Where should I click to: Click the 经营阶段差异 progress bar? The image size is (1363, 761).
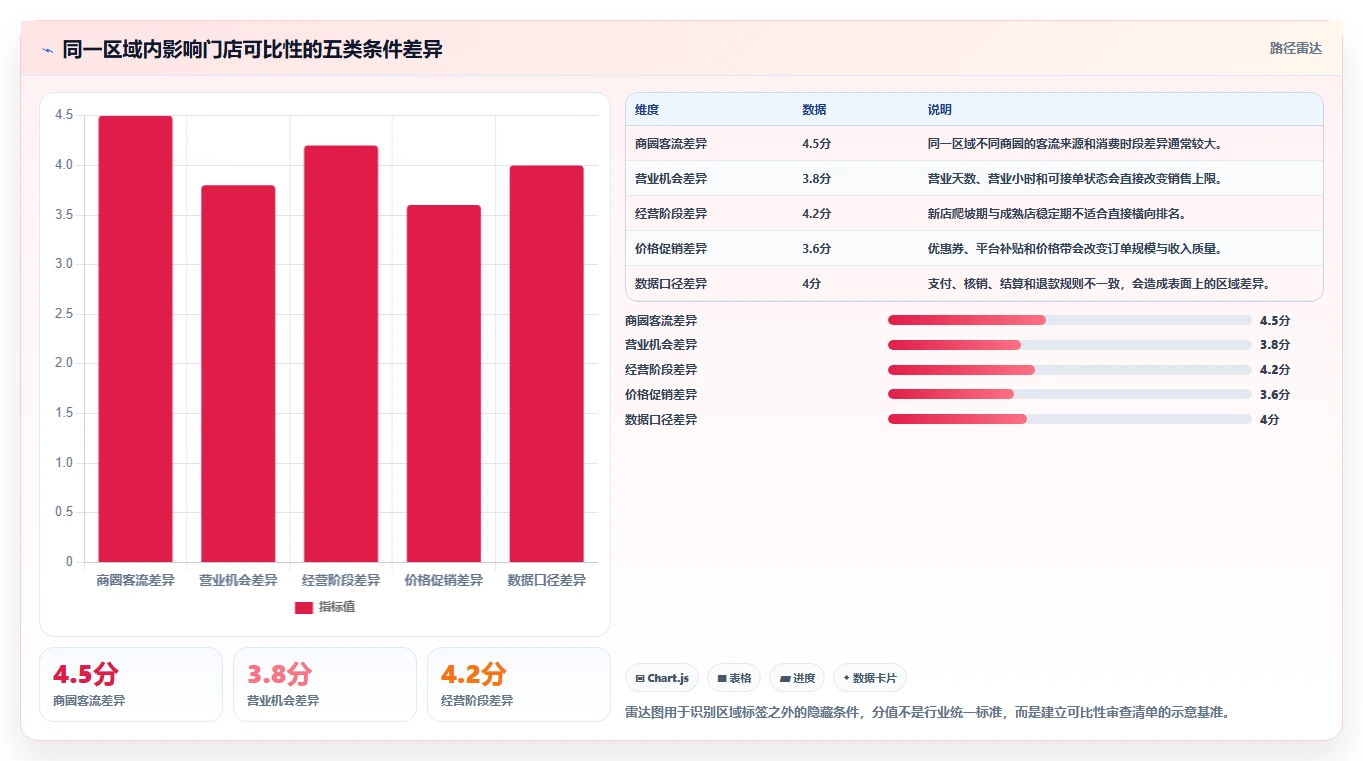click(x=1070, y=370)
